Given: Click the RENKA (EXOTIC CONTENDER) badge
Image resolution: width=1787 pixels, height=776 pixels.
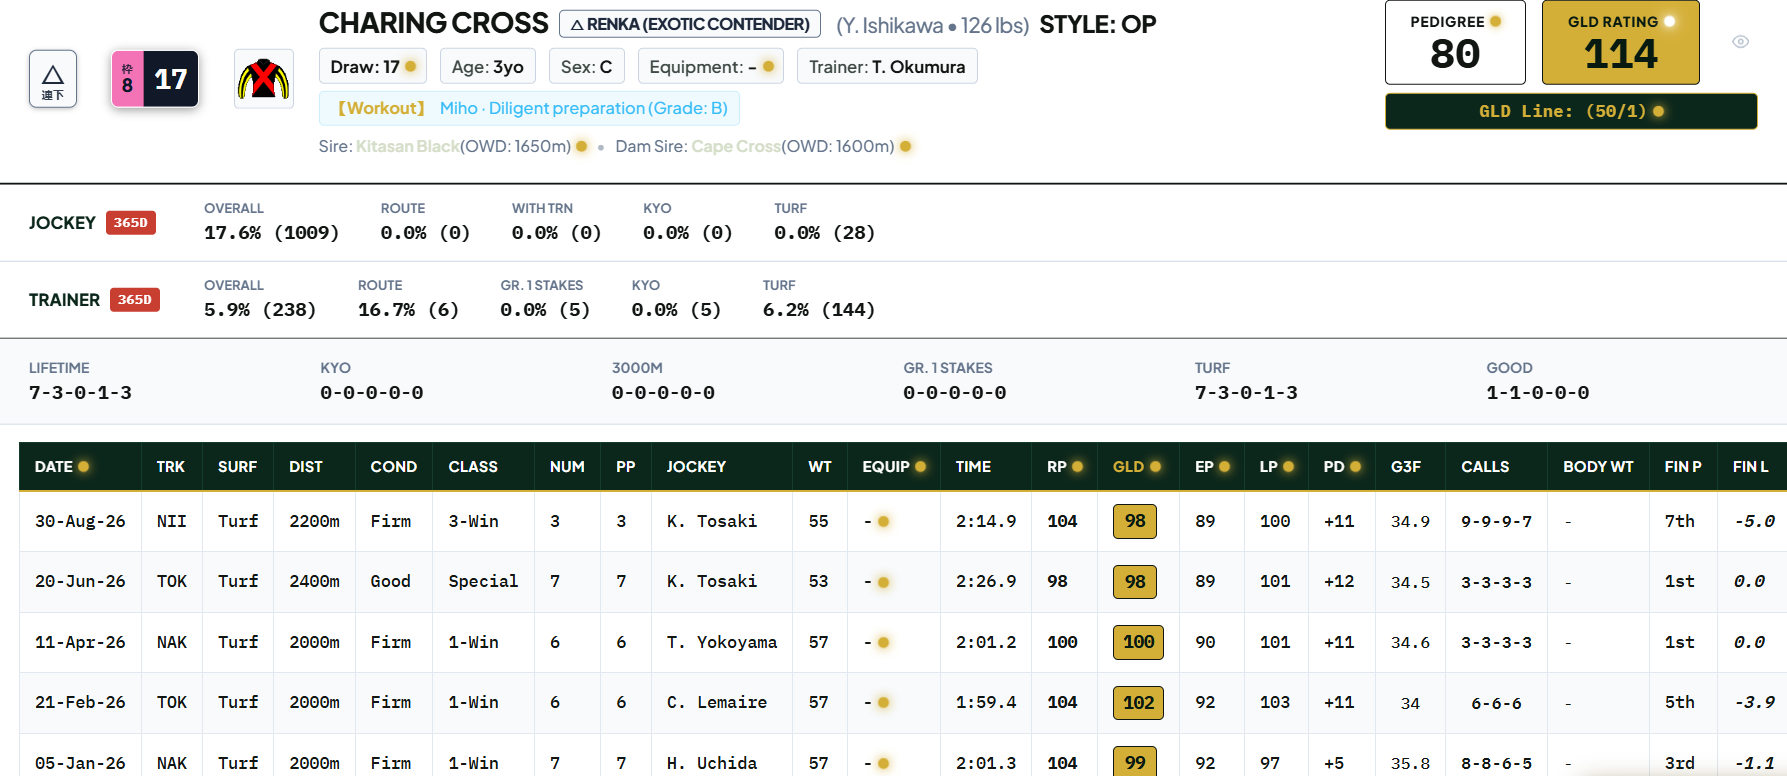Looking at the screenshot, I should (x=690, y=24).
